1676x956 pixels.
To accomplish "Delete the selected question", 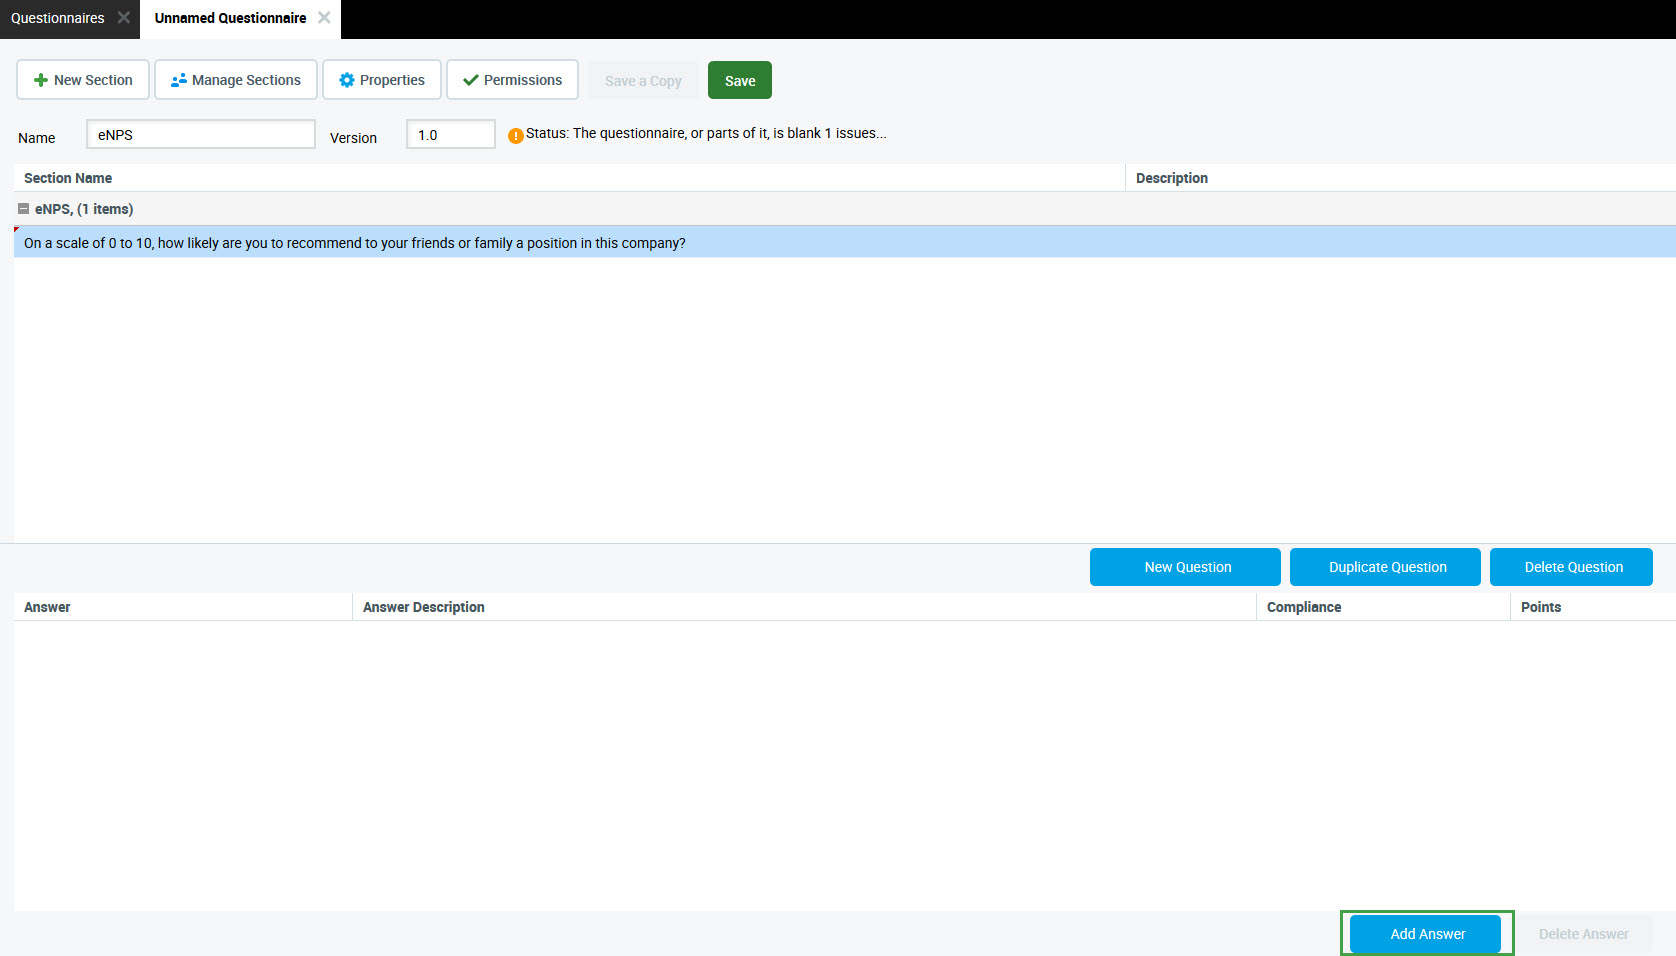I will 1571,567.
